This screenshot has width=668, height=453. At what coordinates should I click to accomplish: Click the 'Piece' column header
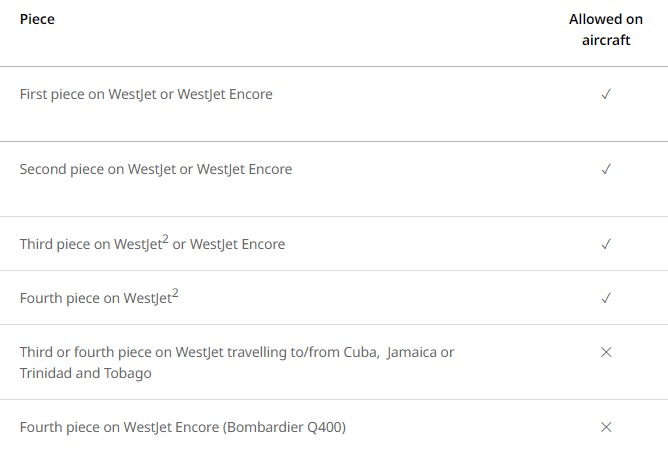click(37, 19)
